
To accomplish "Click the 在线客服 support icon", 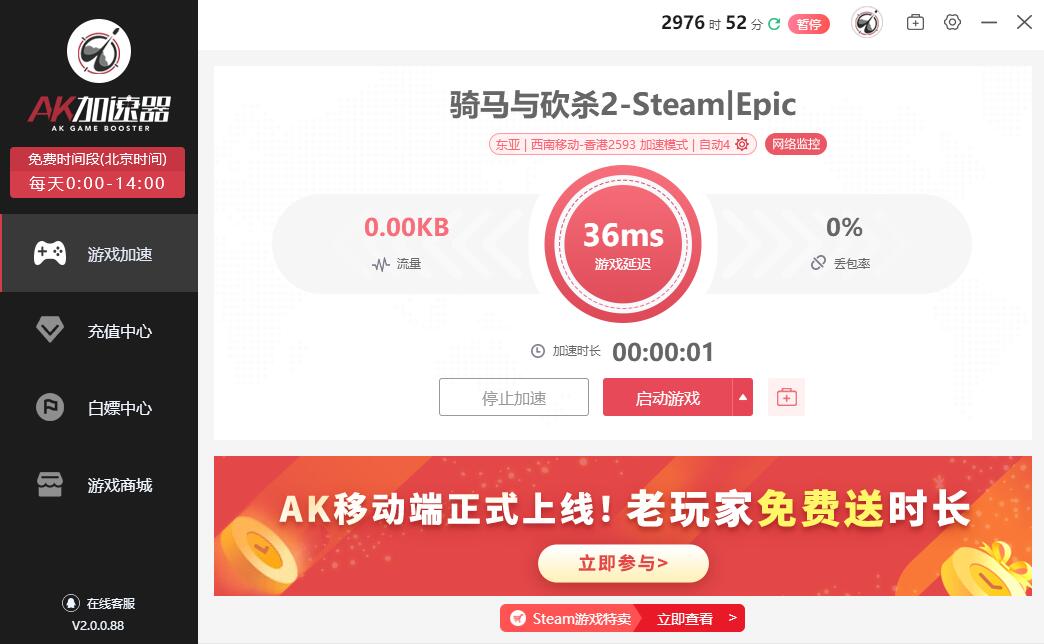I will [x=71, y=603].
